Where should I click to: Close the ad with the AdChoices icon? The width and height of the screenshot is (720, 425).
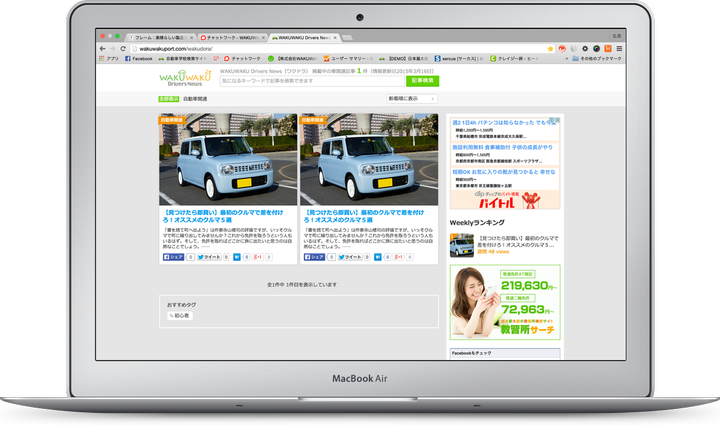coord(555,120)
